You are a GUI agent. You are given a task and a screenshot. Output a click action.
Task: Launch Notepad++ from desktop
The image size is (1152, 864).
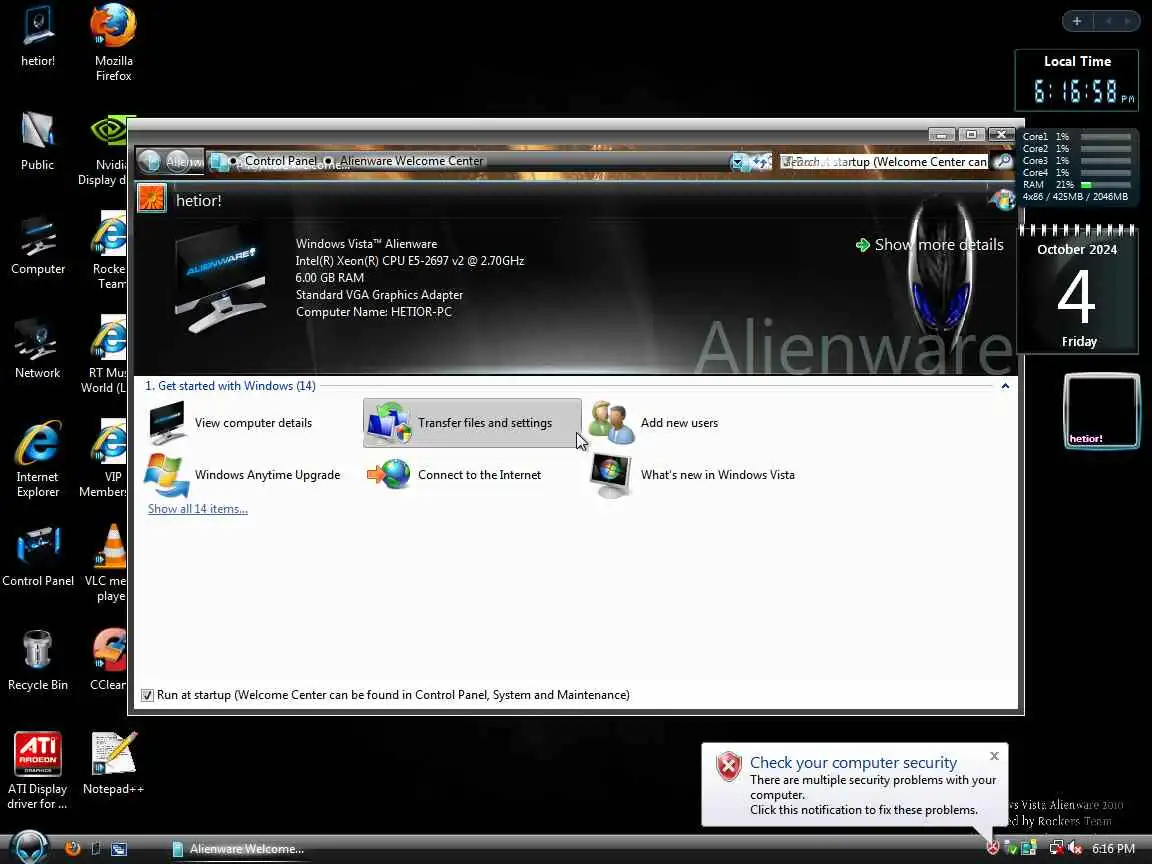point(113,764)
